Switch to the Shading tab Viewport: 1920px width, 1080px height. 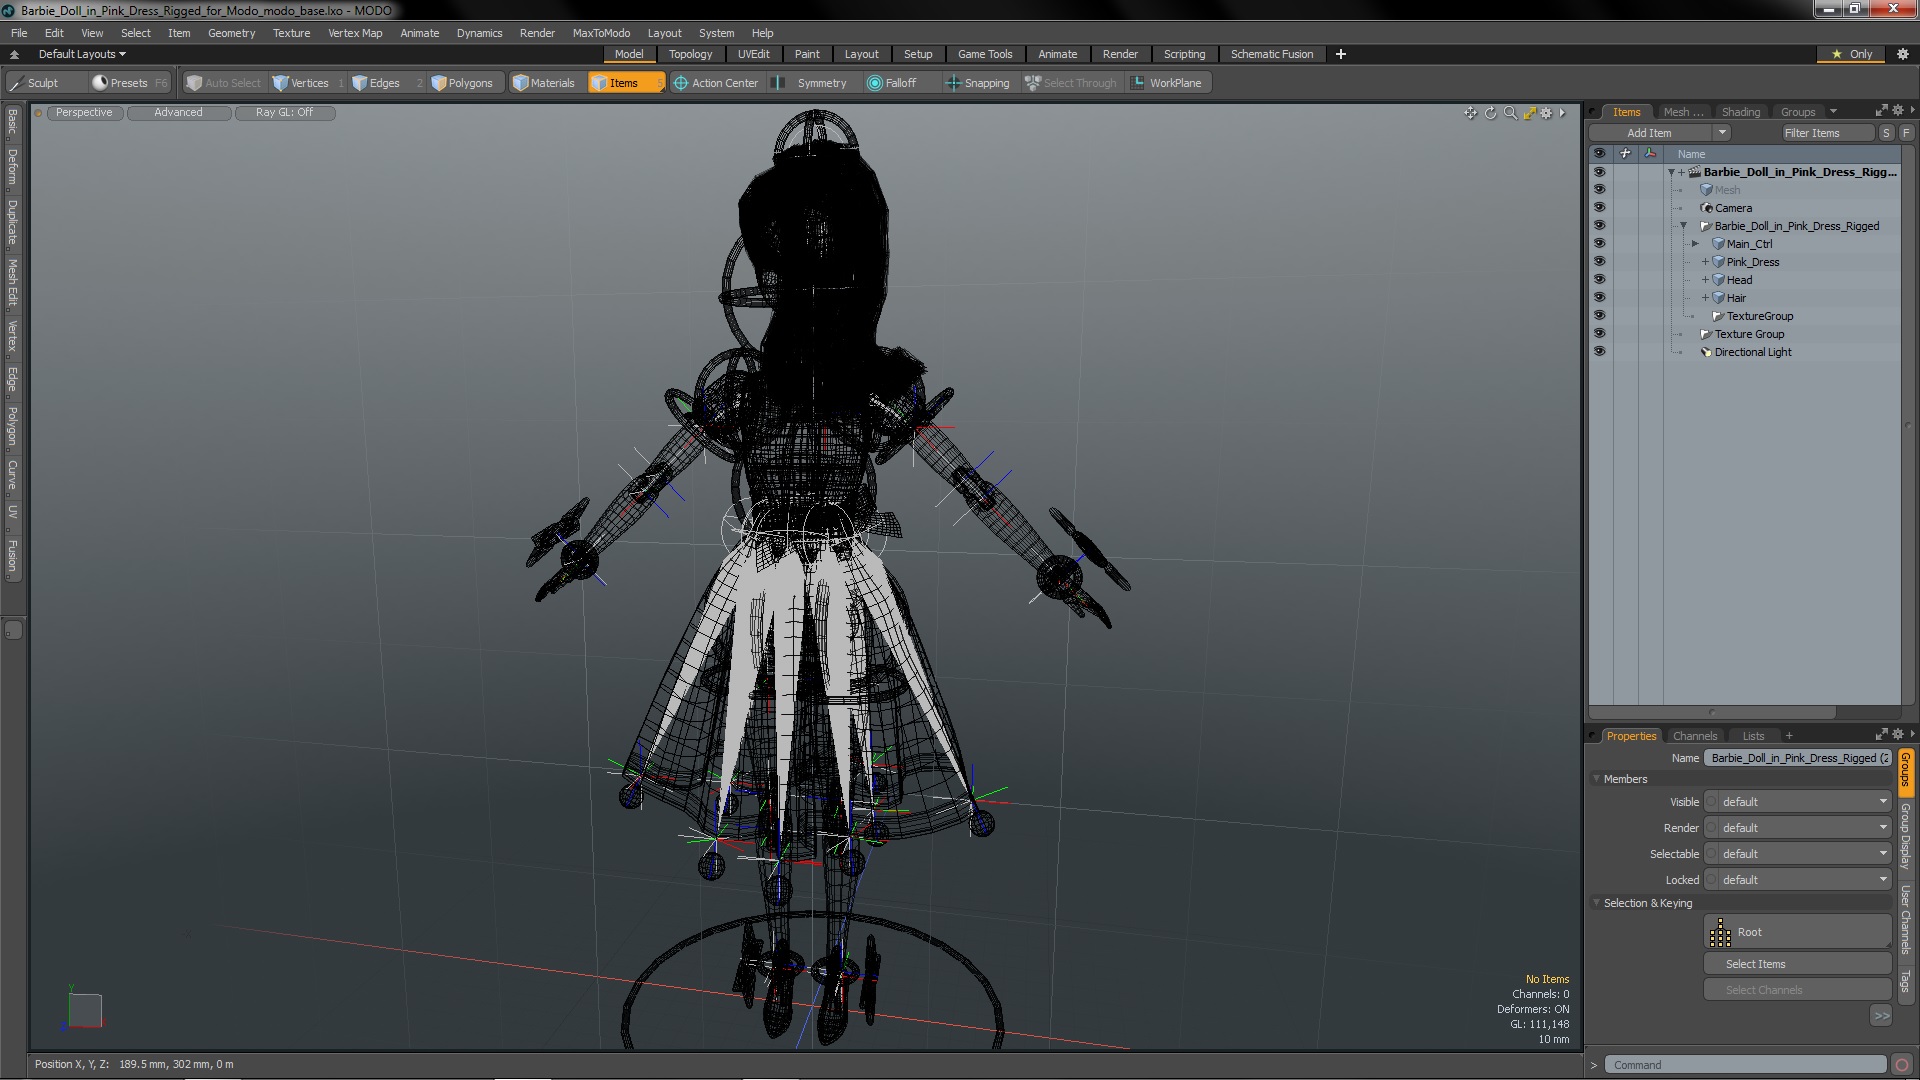(x=1740, y=112)
